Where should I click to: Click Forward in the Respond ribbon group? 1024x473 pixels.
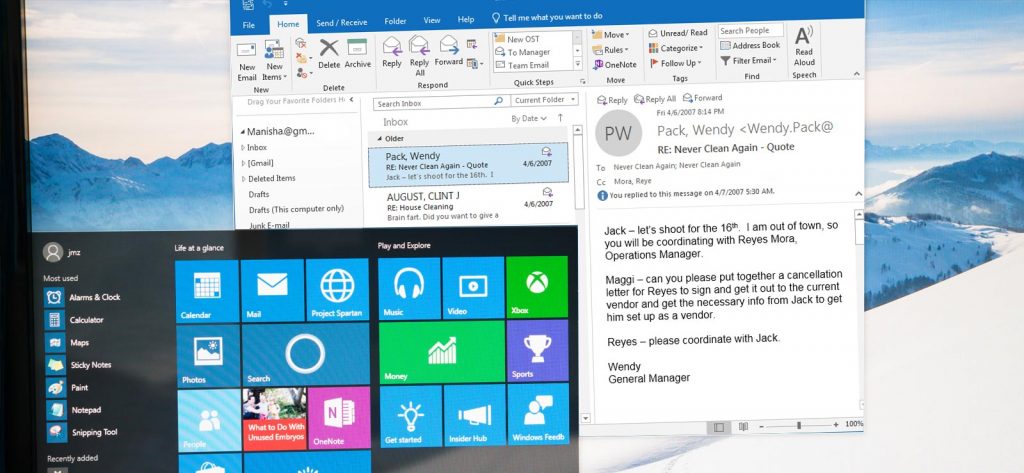pyautogui.click(x=449, y=51)
